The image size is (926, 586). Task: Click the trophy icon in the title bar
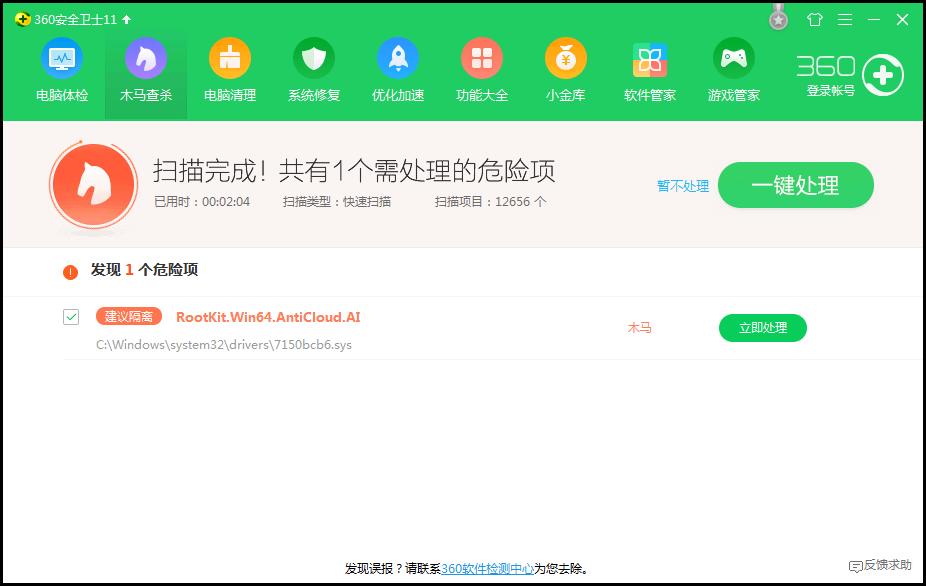point(776,18)
